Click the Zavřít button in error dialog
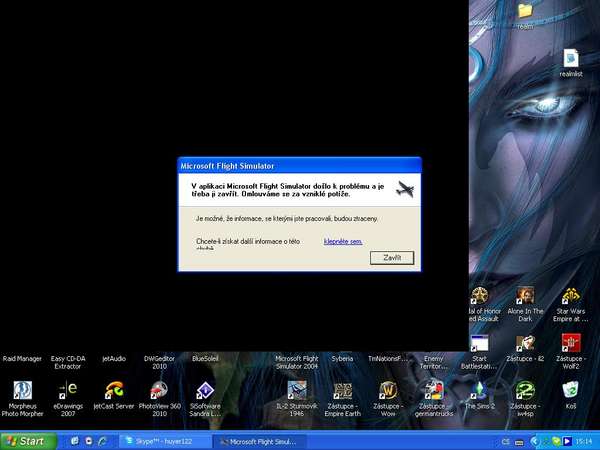 pos(392,257)
